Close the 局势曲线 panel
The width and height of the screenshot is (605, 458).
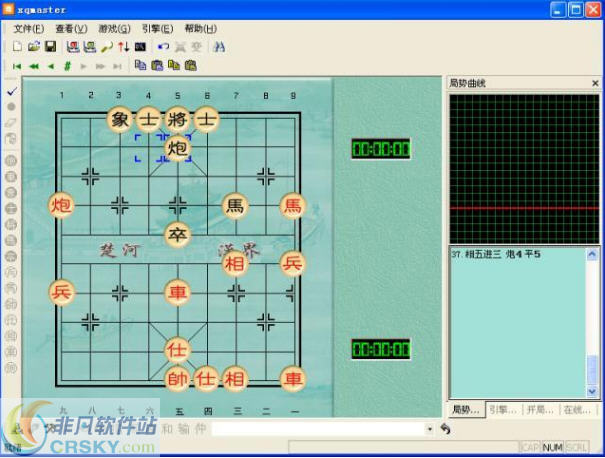pos(595,83)
